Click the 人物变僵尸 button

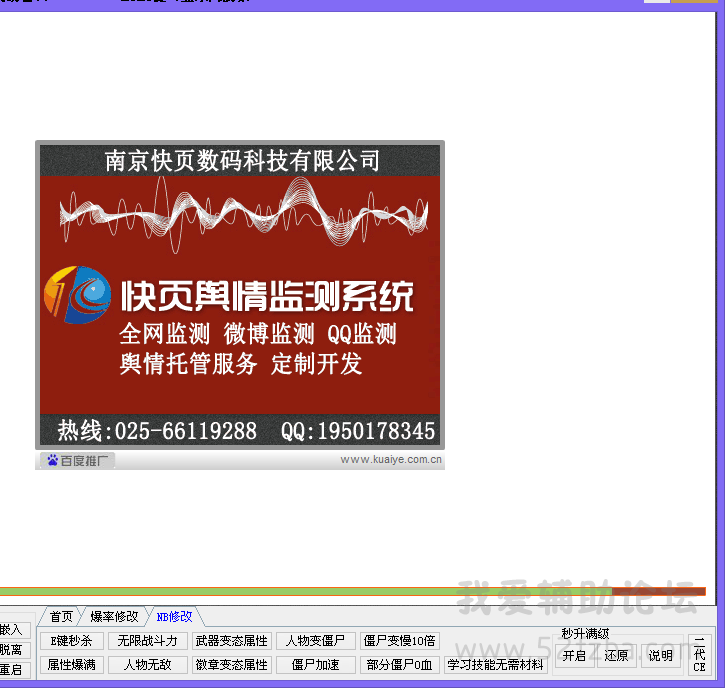point(315,641)
